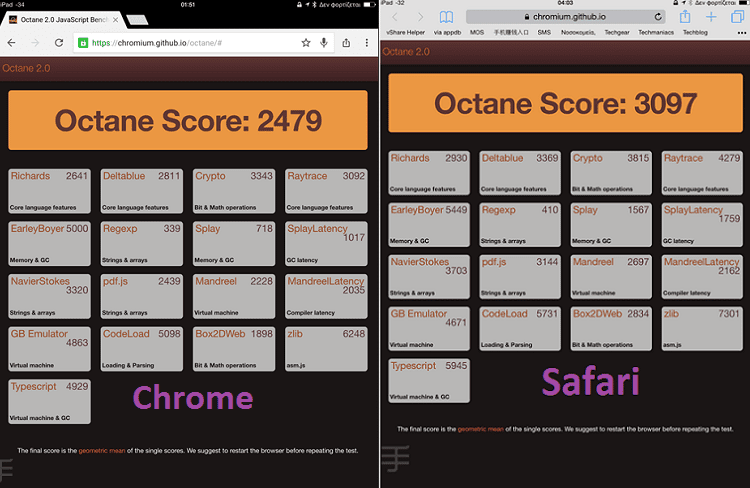Click the EarleyBoyer 5449 result card in Safari
The width and height of the screenshot is (750, 488).
[429, 224]
